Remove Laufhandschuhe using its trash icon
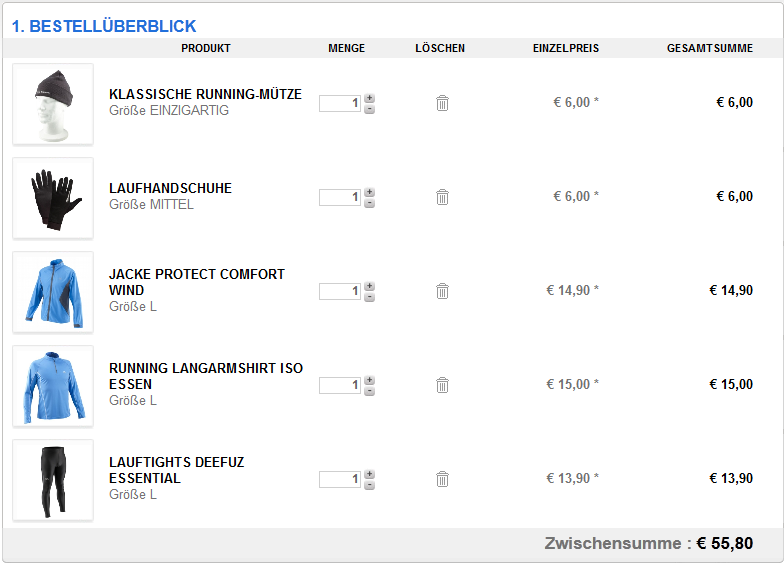784x567 pixels. (x=442, y=197)
